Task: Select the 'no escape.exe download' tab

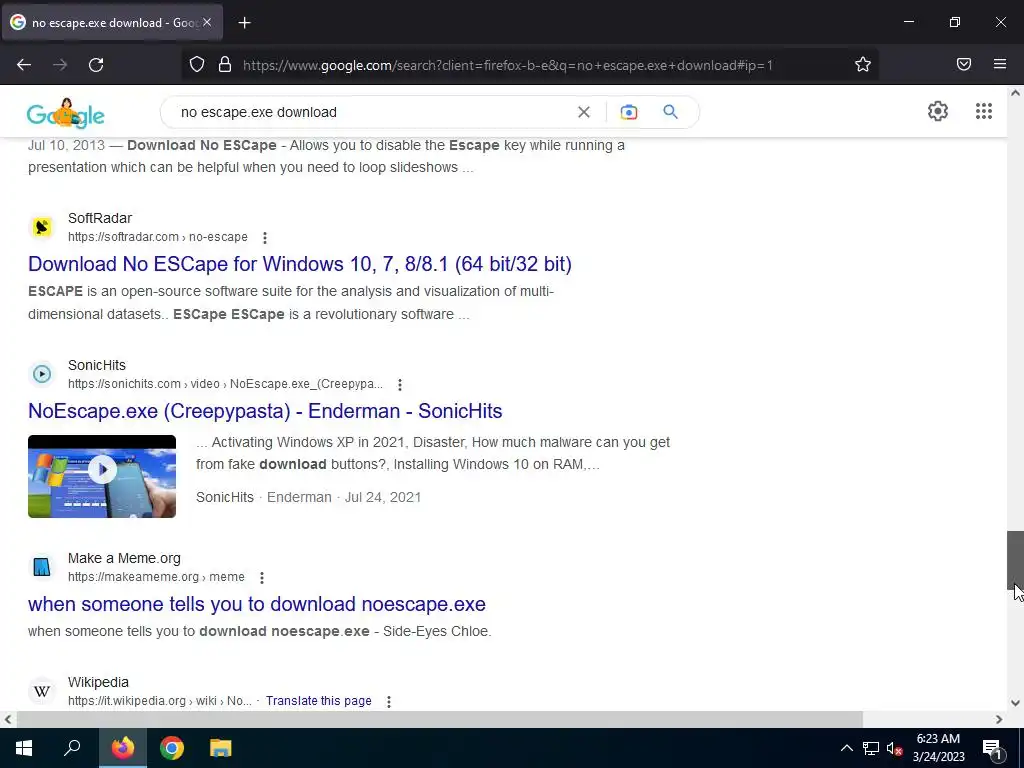Action: (x=112, y=23)
